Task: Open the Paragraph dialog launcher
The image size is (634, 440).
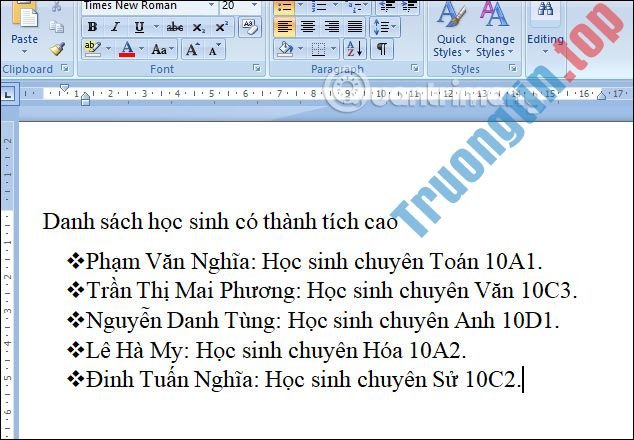Action: coord(415,68)
